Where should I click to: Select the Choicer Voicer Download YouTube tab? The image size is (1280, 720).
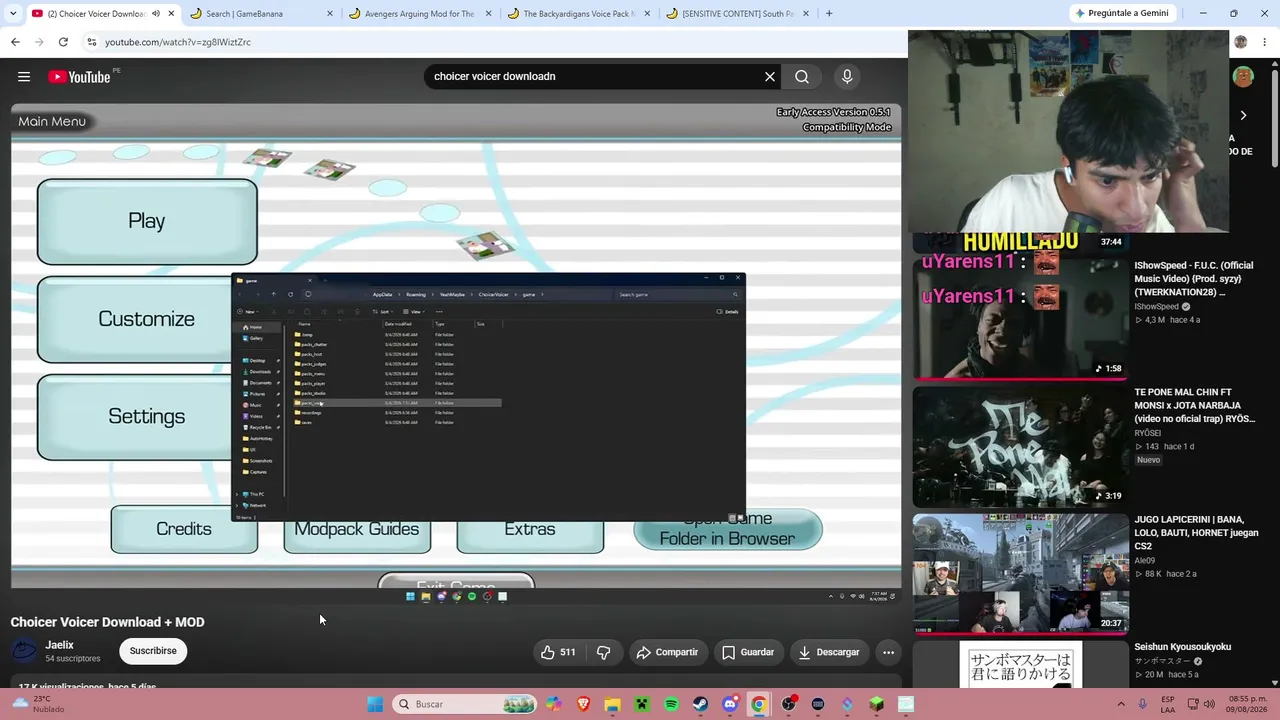coord(102,14)
